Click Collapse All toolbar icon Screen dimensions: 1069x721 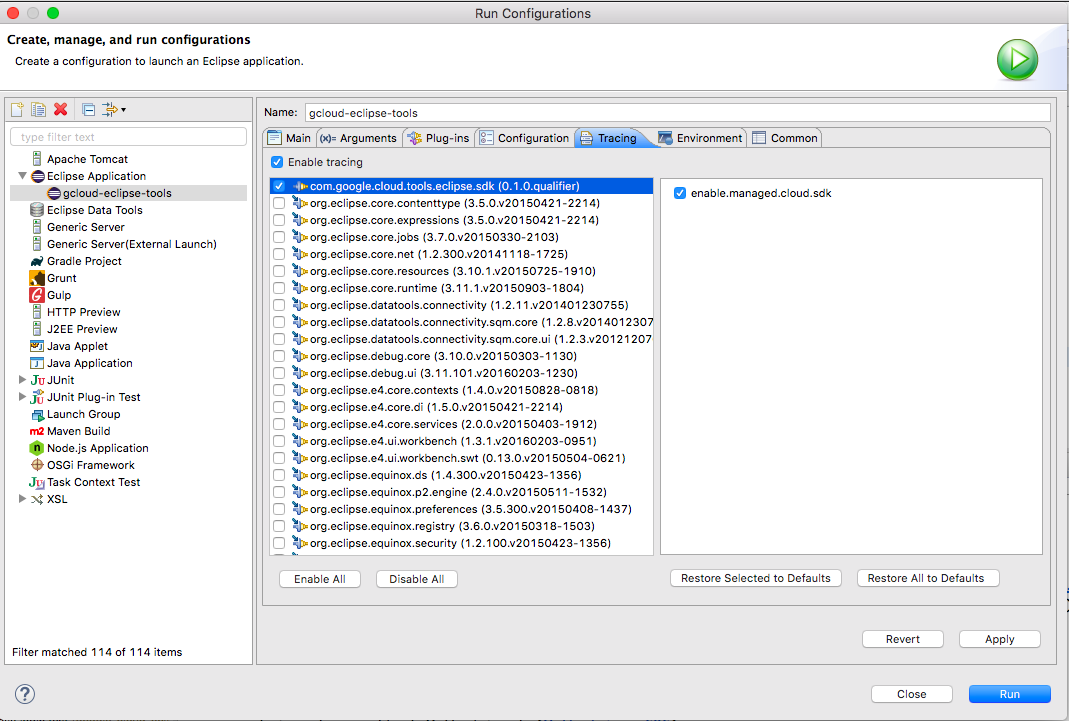(x=89, y=109)
